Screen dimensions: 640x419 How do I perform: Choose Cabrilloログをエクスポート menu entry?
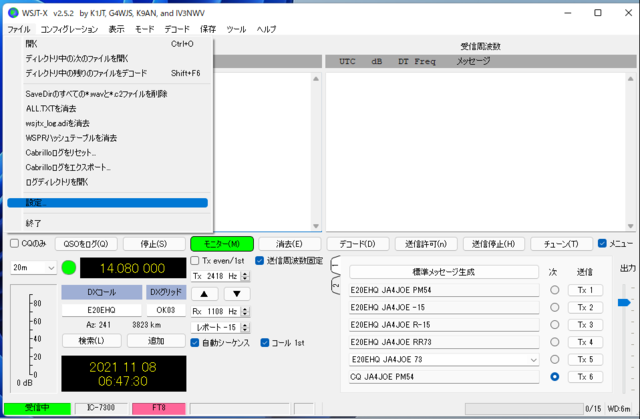pos(107,167)
